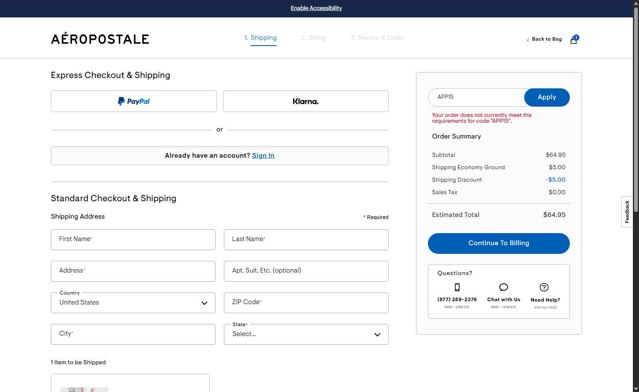Screen dimensions: 639x392
Task: Click the City field
Action: click(x=133, y=334)
